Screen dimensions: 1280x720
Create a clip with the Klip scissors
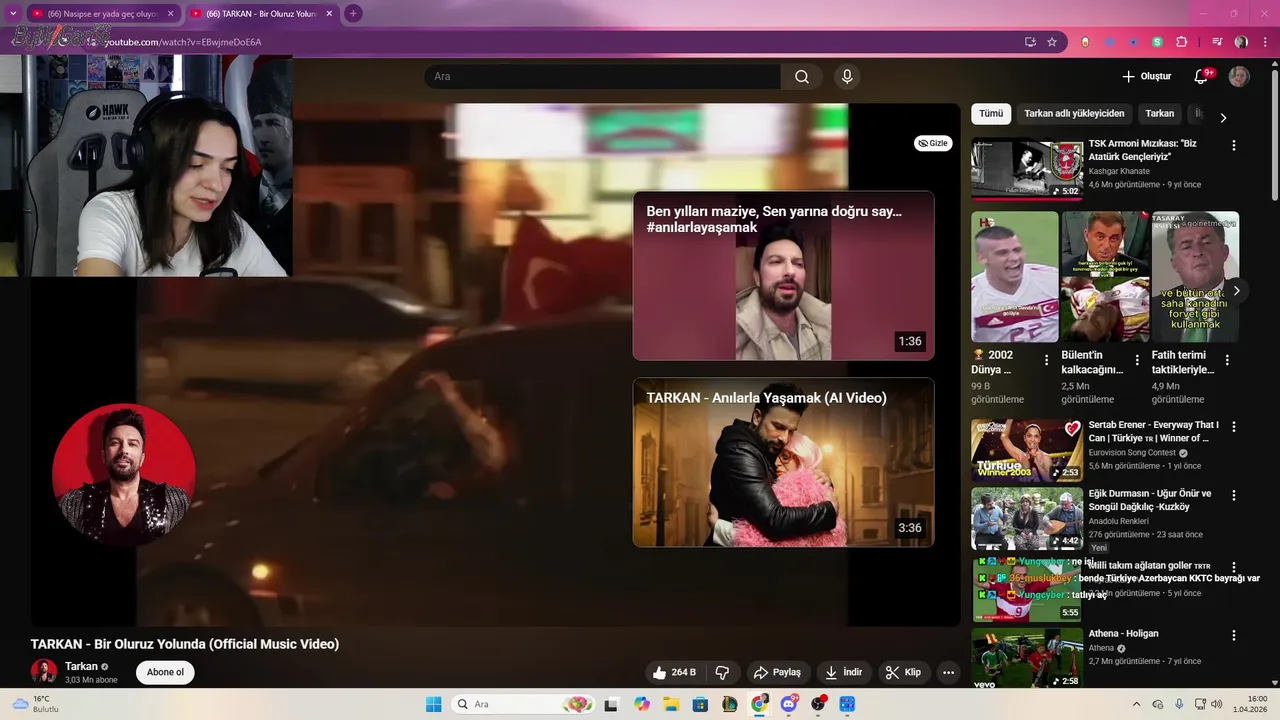903,672
